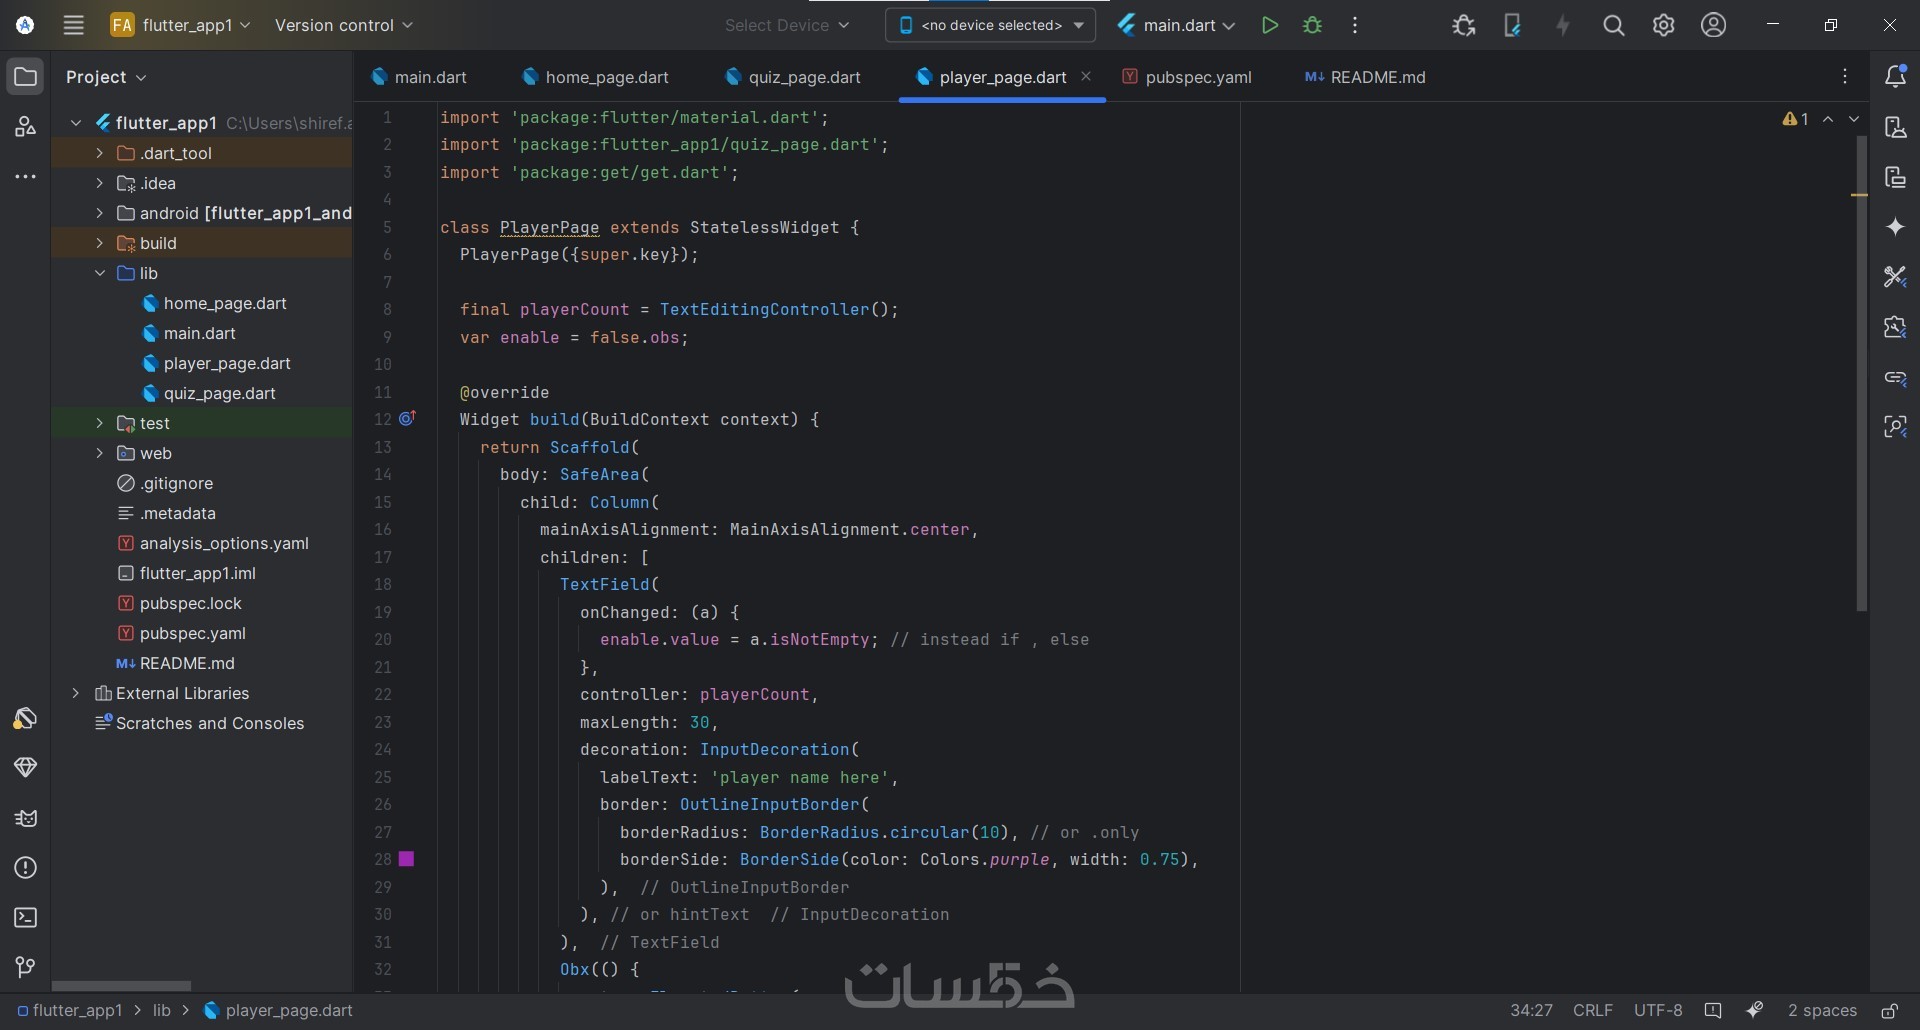Click the editor vertical scrollbar
This screenshot has width=1920, height=1030.
click(x=1861, y=372)
